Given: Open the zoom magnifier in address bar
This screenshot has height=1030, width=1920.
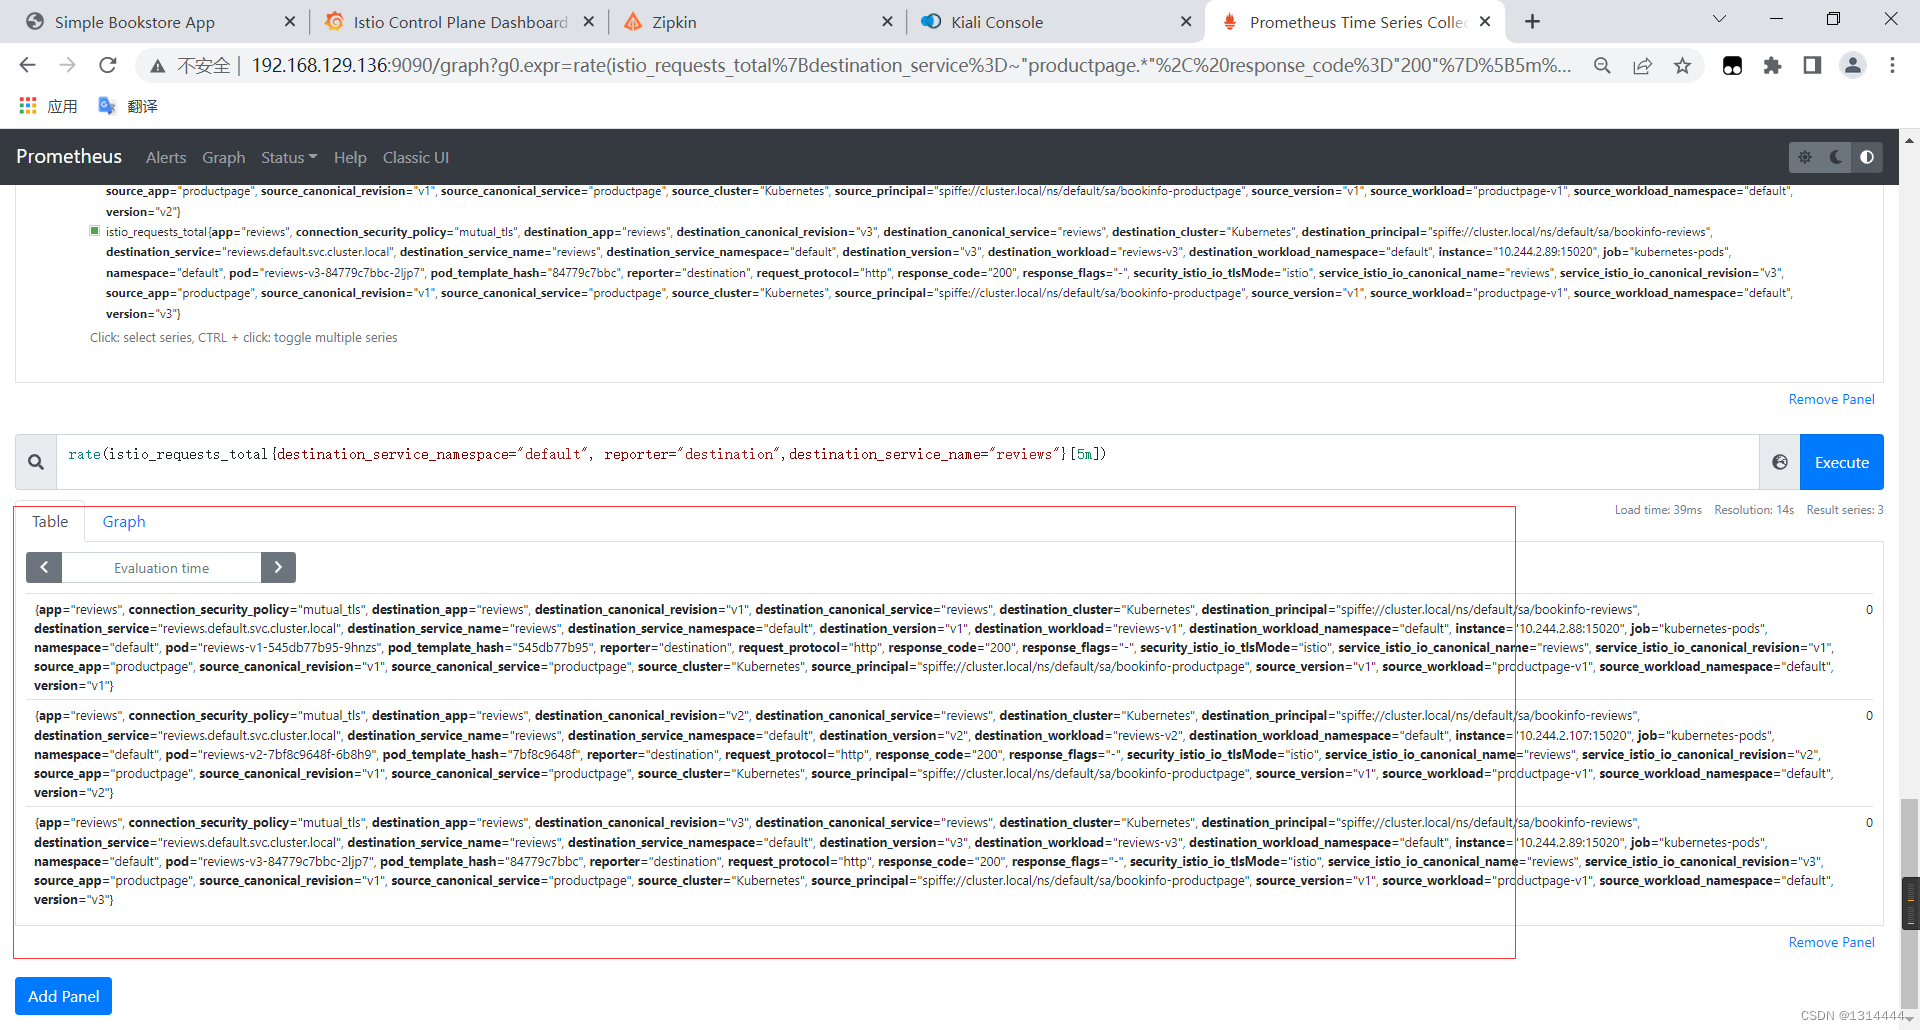Looking at the screenshot, I should point(1602,66).
